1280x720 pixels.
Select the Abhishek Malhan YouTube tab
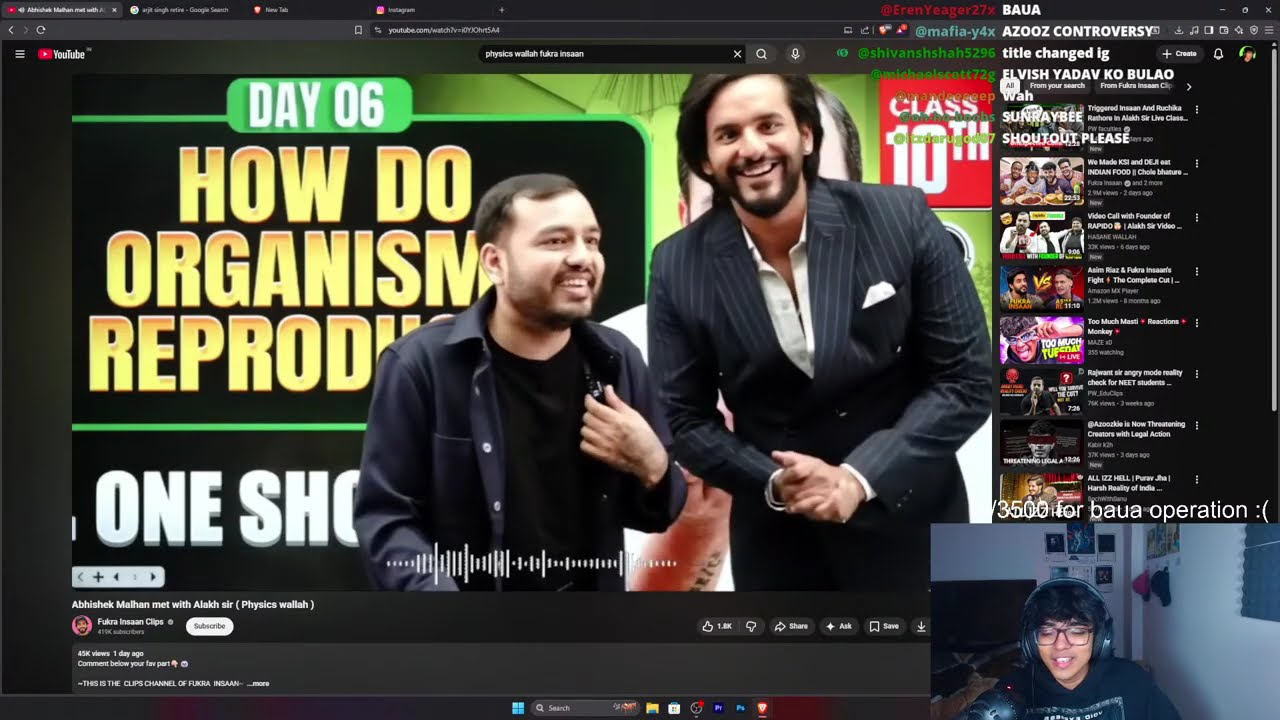click(x=60, y=10)
